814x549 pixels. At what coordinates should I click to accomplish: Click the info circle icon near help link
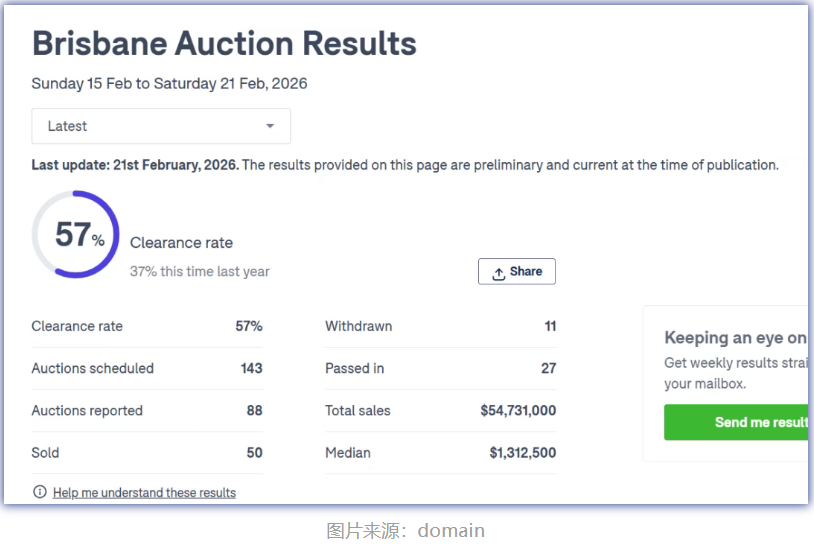tap(40, 492)
